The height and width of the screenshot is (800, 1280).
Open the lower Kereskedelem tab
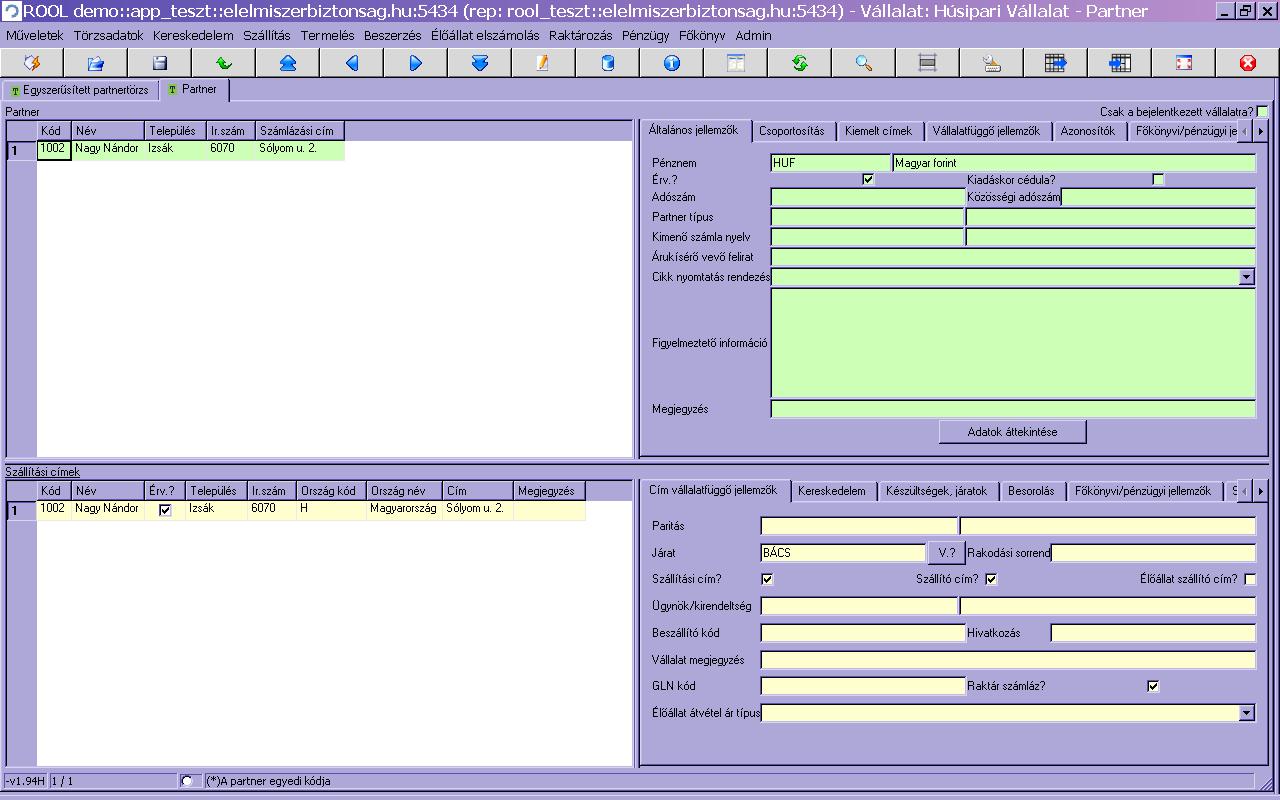point(832,491)
